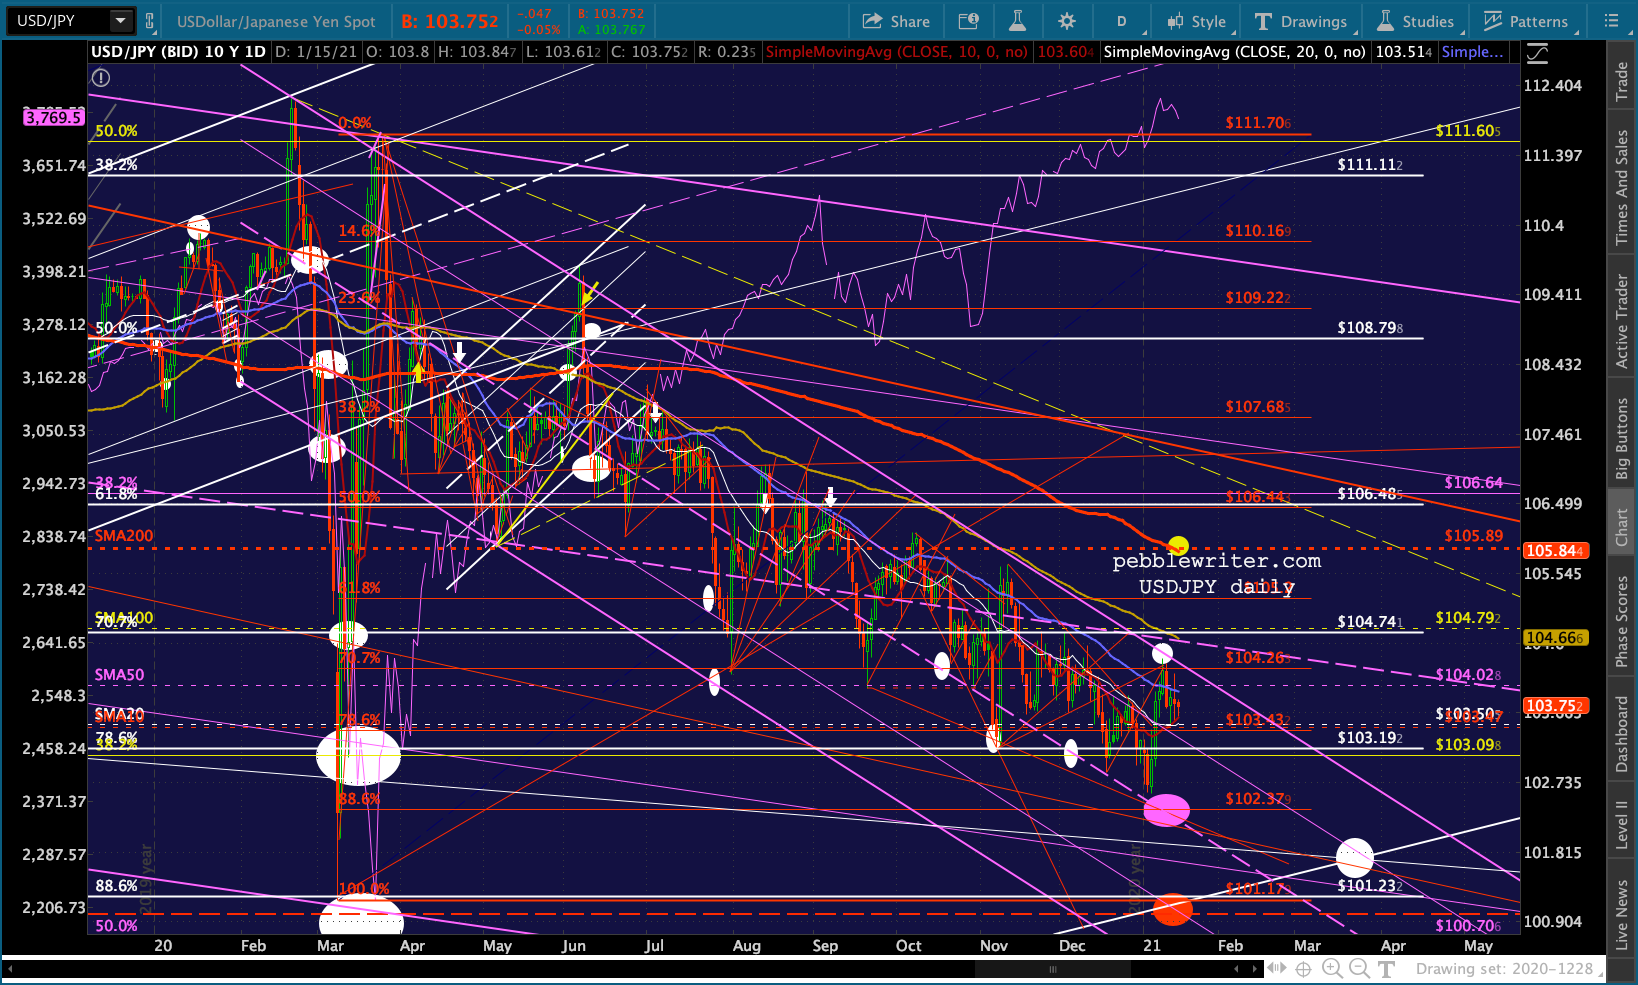1638x985 pixels.
Task: Click the Studies button
Action: tap(1416, 21)
